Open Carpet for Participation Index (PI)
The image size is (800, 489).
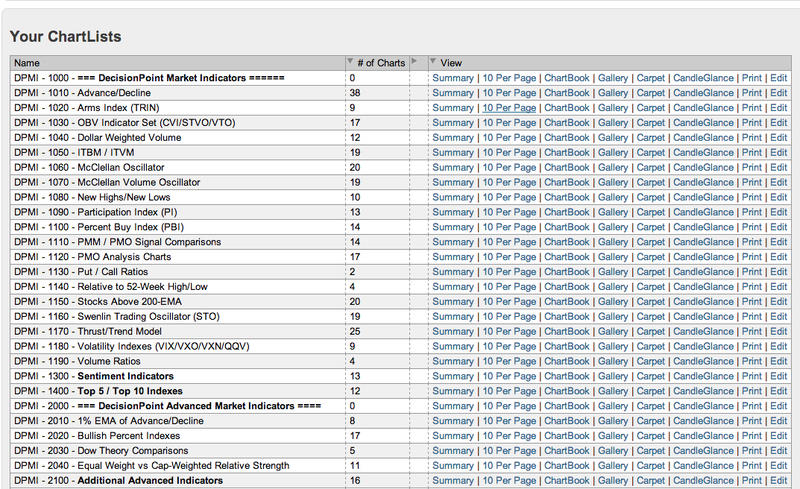point(651,212)
